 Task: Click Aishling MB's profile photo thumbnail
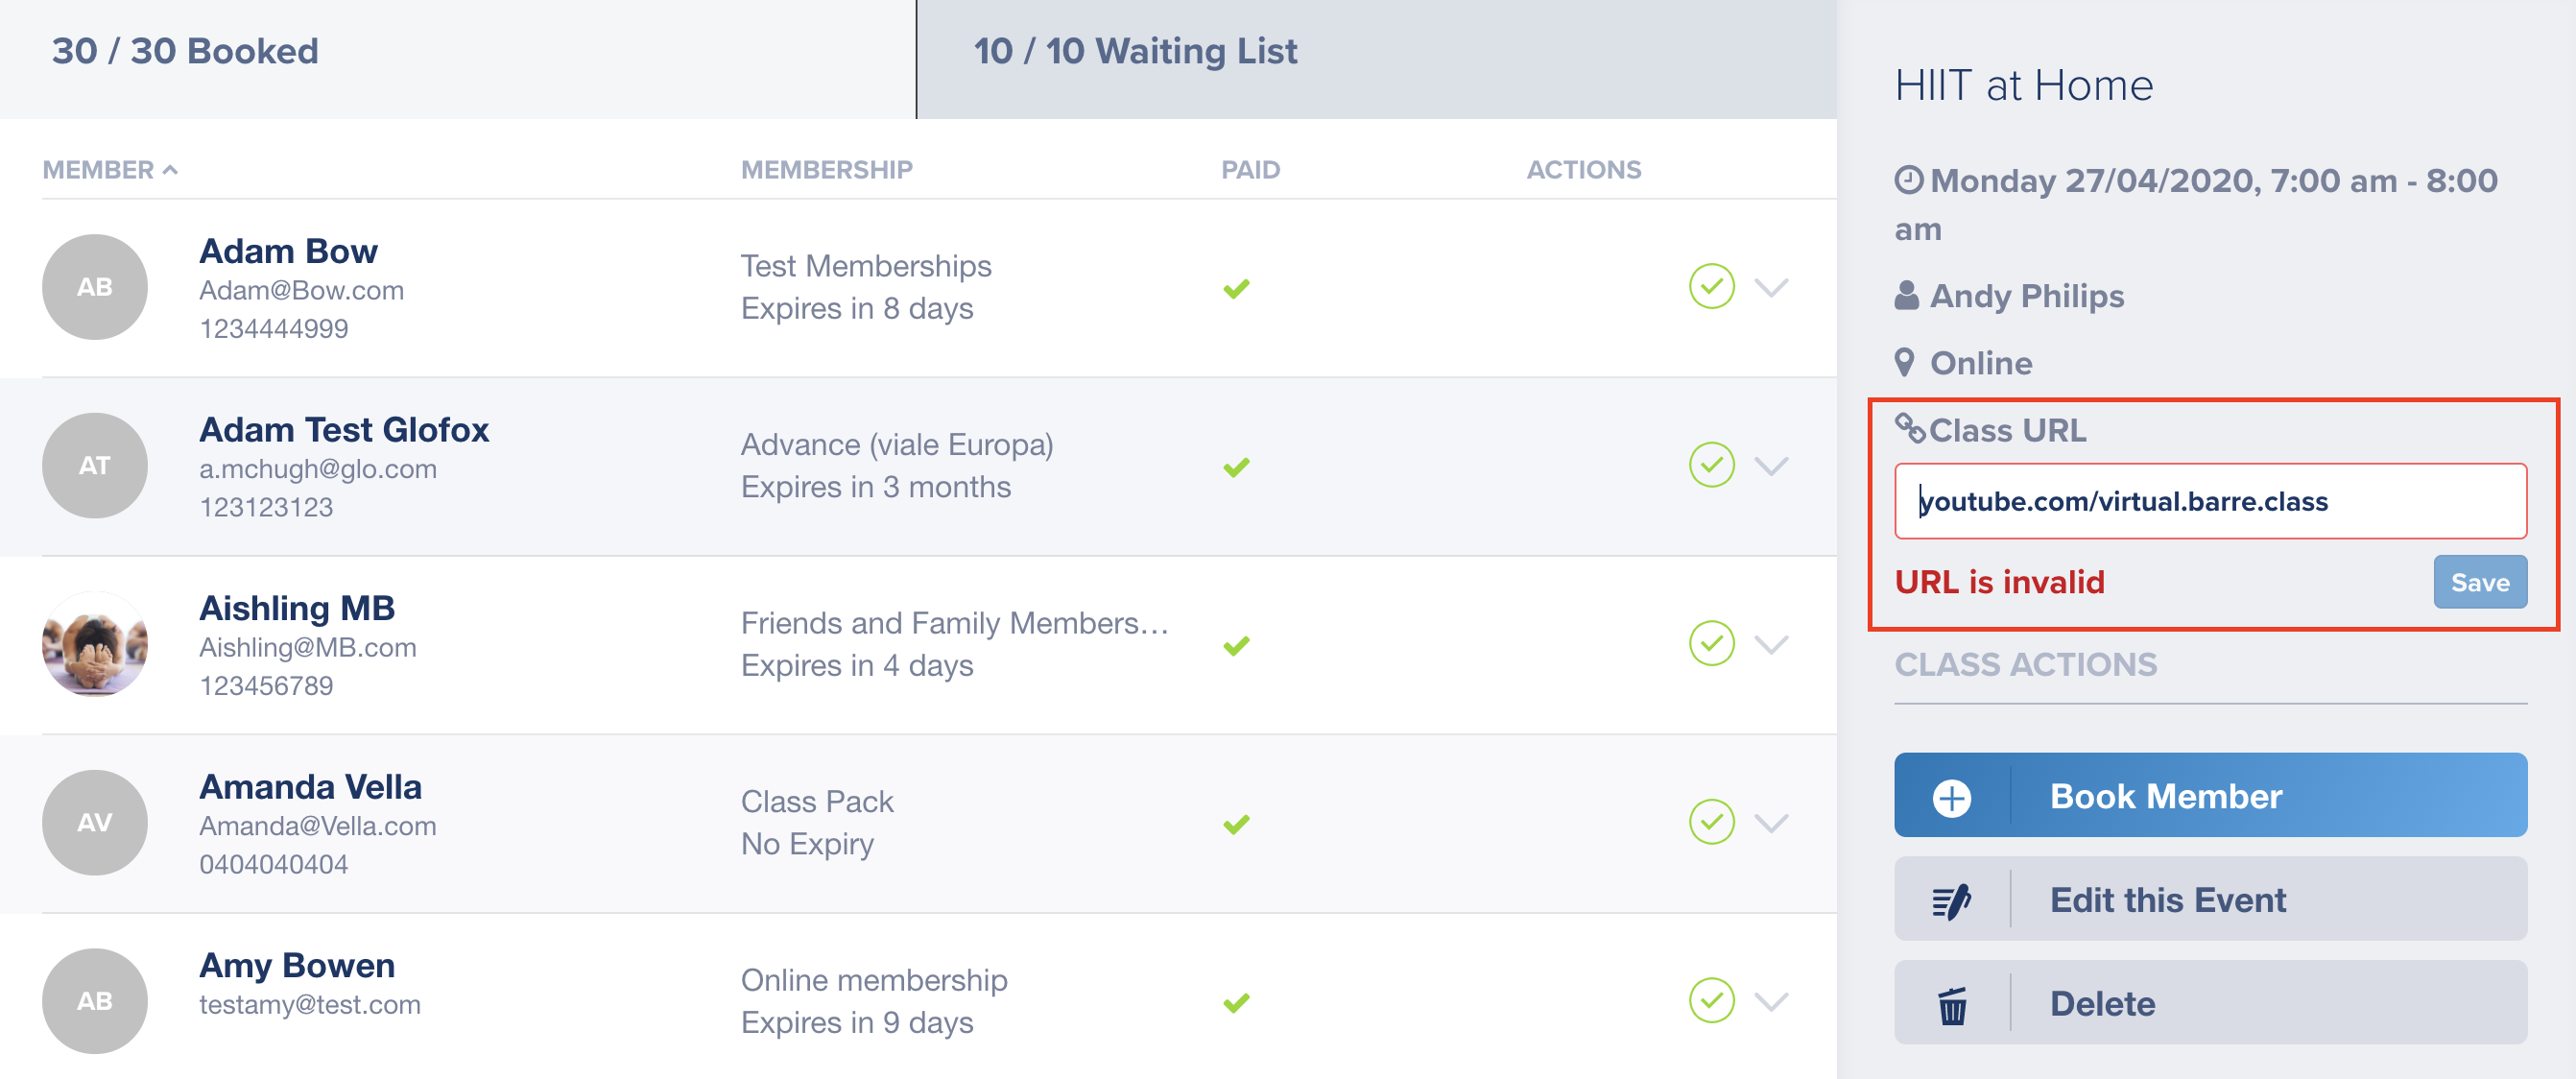[x=95, y=644]
